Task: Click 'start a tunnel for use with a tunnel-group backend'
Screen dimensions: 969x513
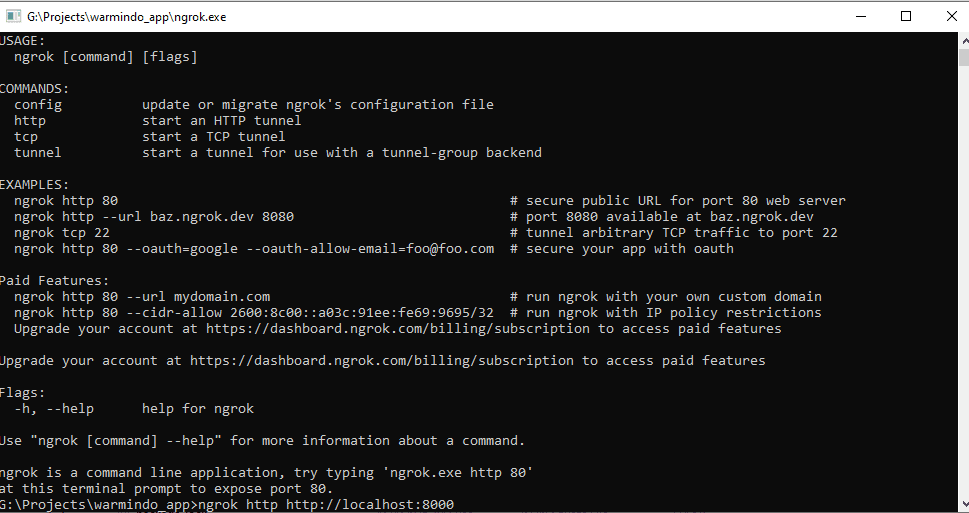Action: [342, 153]
